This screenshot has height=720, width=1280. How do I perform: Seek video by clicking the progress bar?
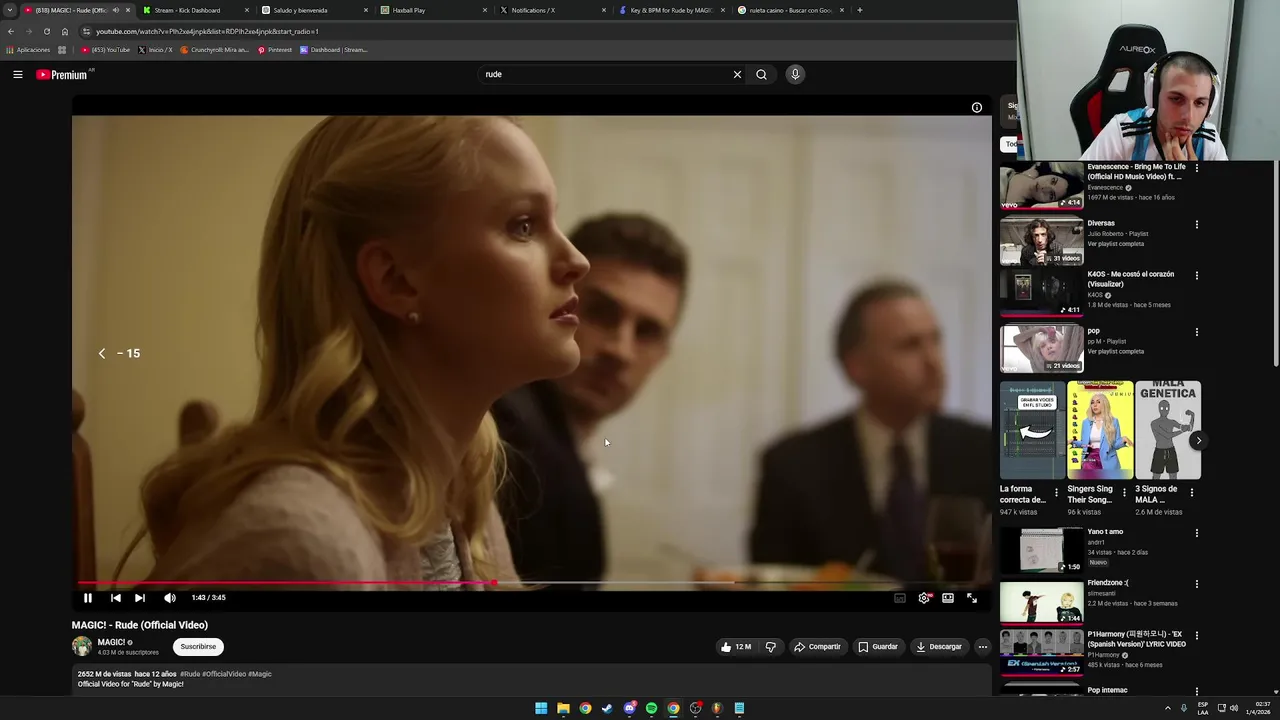pyautogui.click(x=532, y=582)
